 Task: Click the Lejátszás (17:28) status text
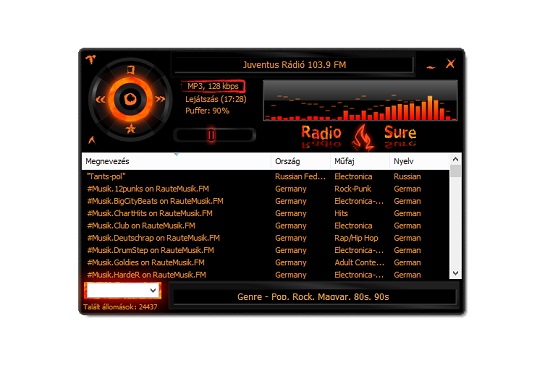click(x=216, y=99)
